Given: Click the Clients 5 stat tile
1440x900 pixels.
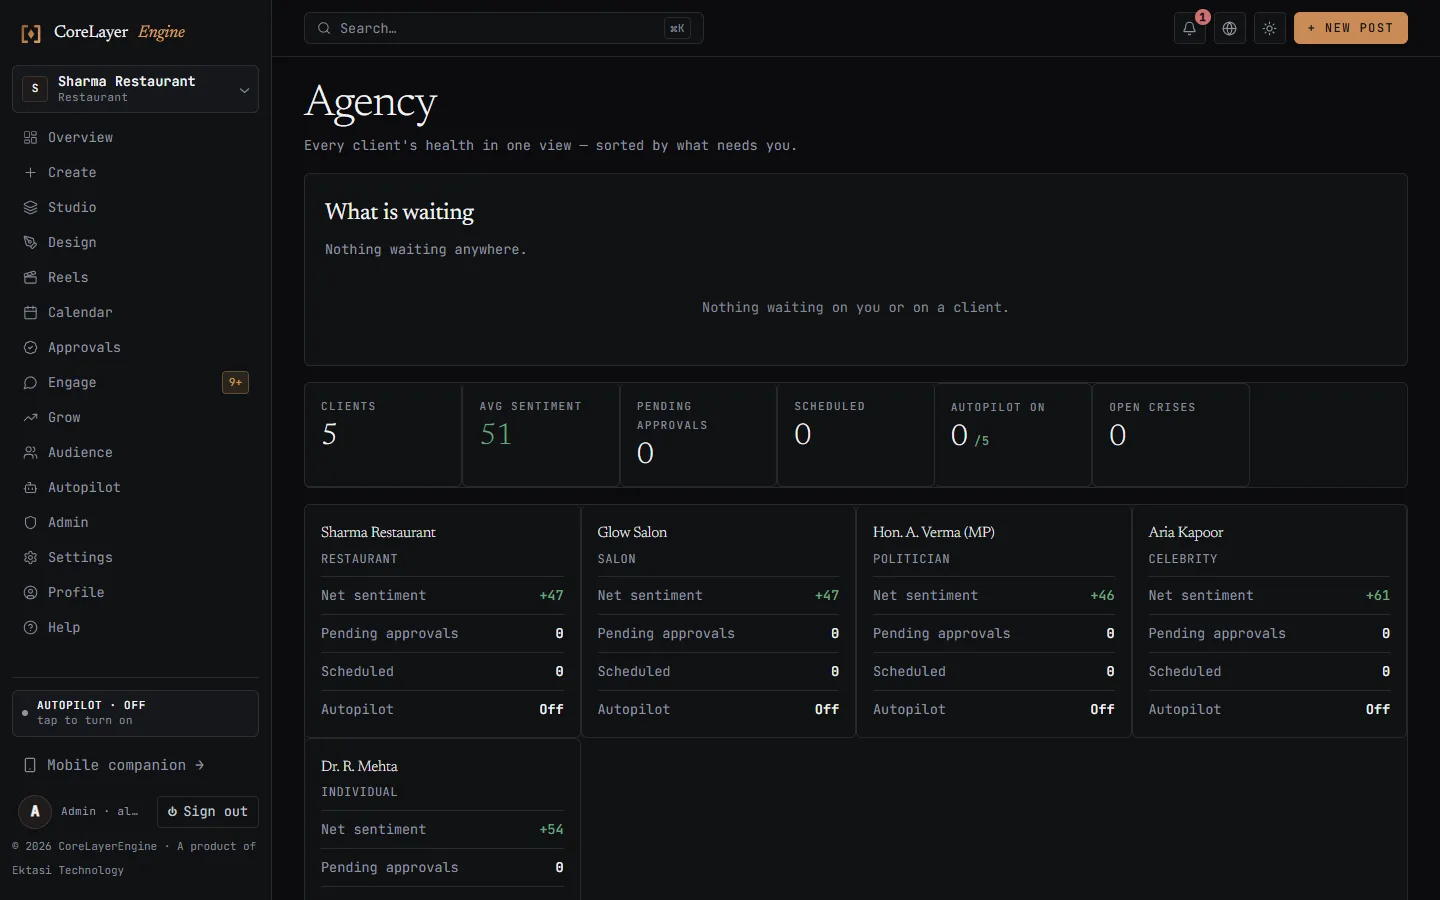Looking at the screenshot, I should pyautogui.click(x=383, y=435).
